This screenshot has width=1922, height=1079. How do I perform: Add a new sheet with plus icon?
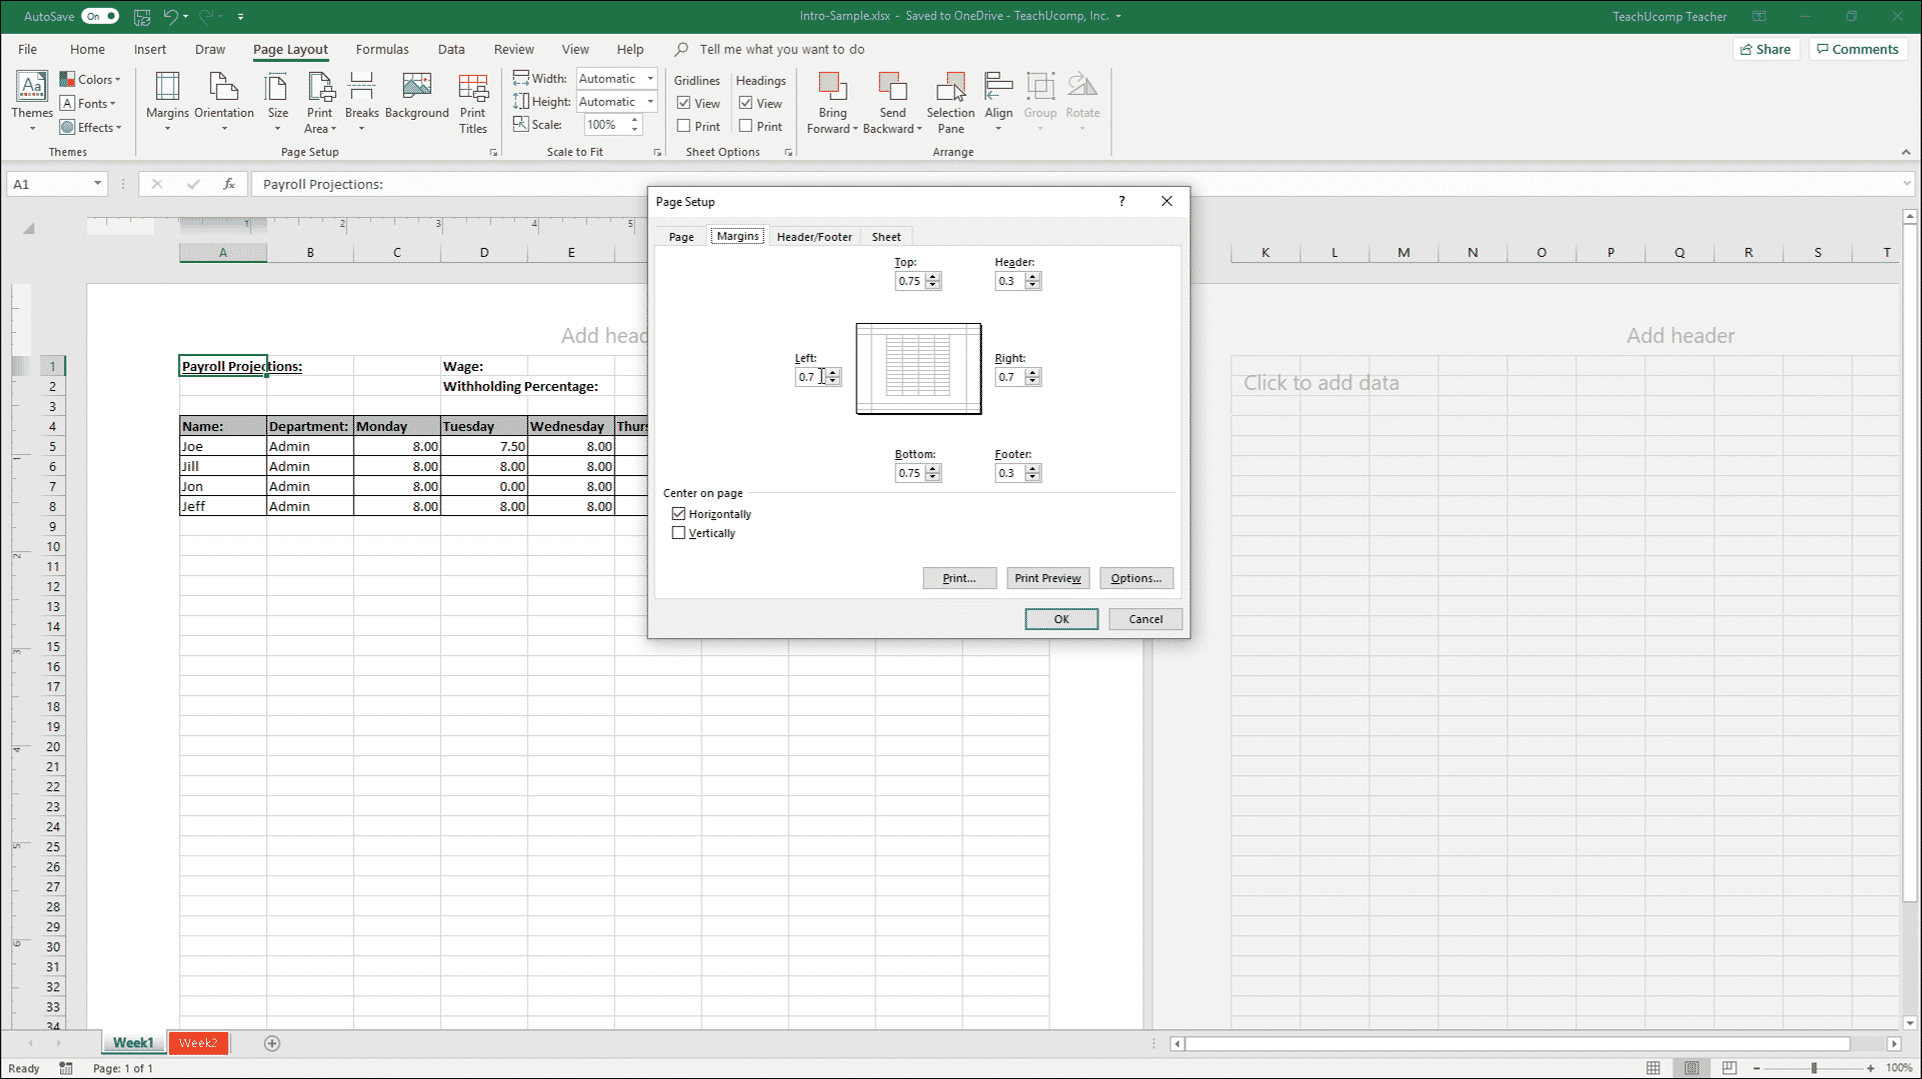click(x=272, y=1043)
